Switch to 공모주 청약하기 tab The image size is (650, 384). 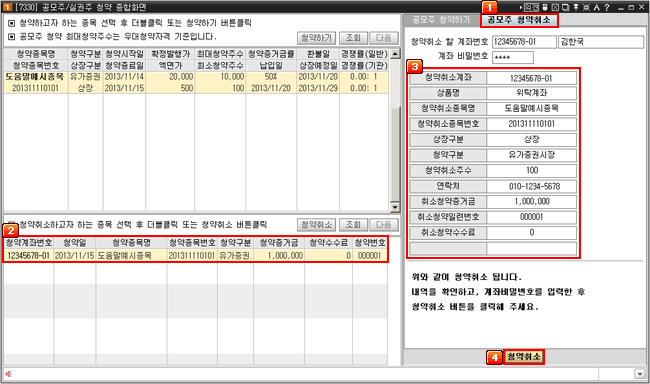[441, 20]
